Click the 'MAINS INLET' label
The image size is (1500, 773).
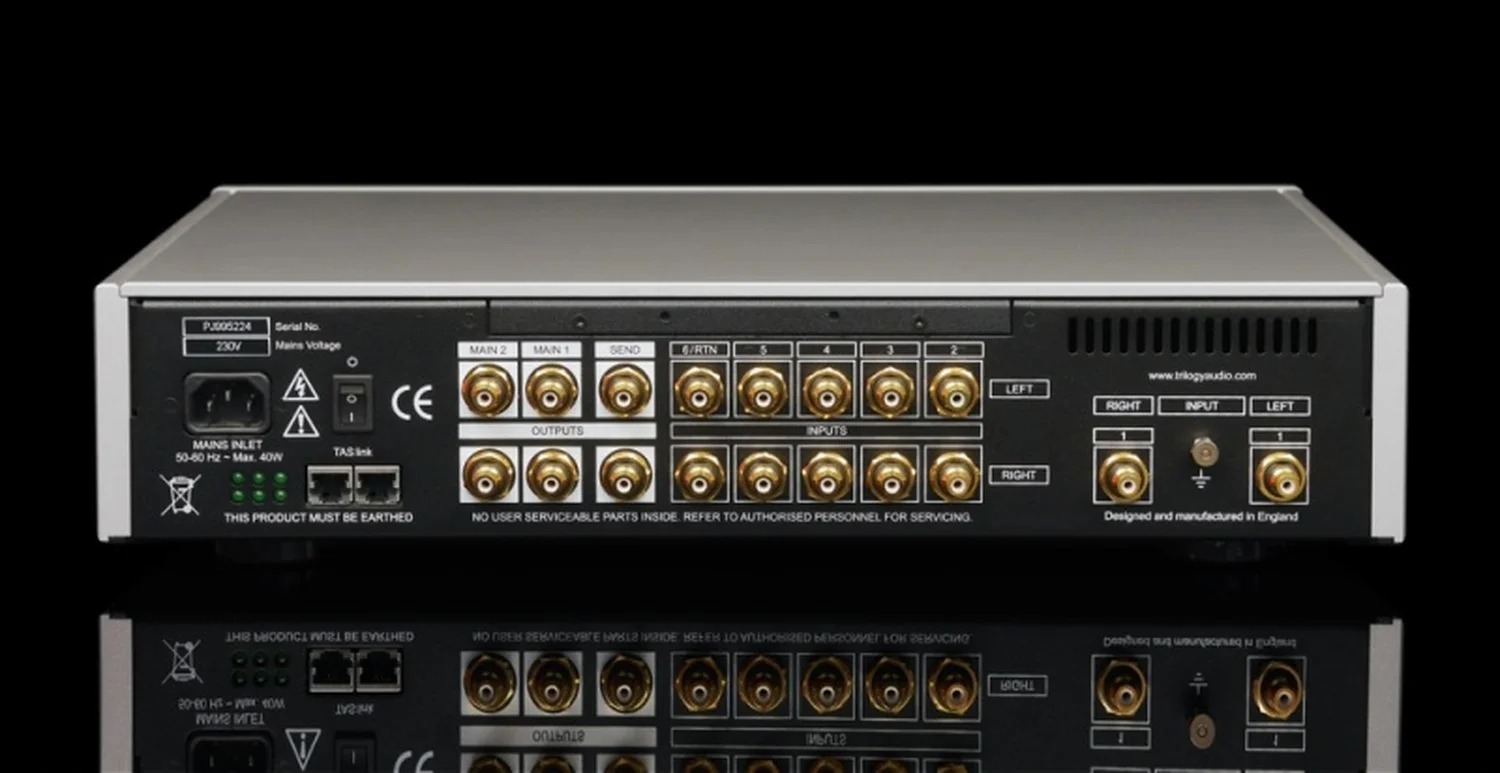(228, 443)
